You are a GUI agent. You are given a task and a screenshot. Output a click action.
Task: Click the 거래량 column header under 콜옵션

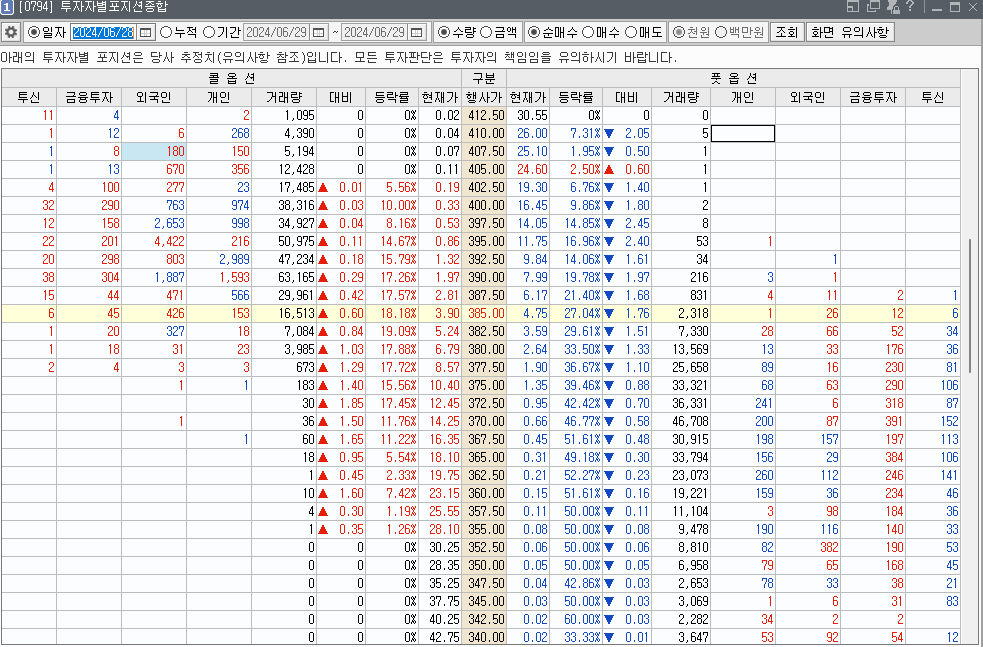(285, 97)
